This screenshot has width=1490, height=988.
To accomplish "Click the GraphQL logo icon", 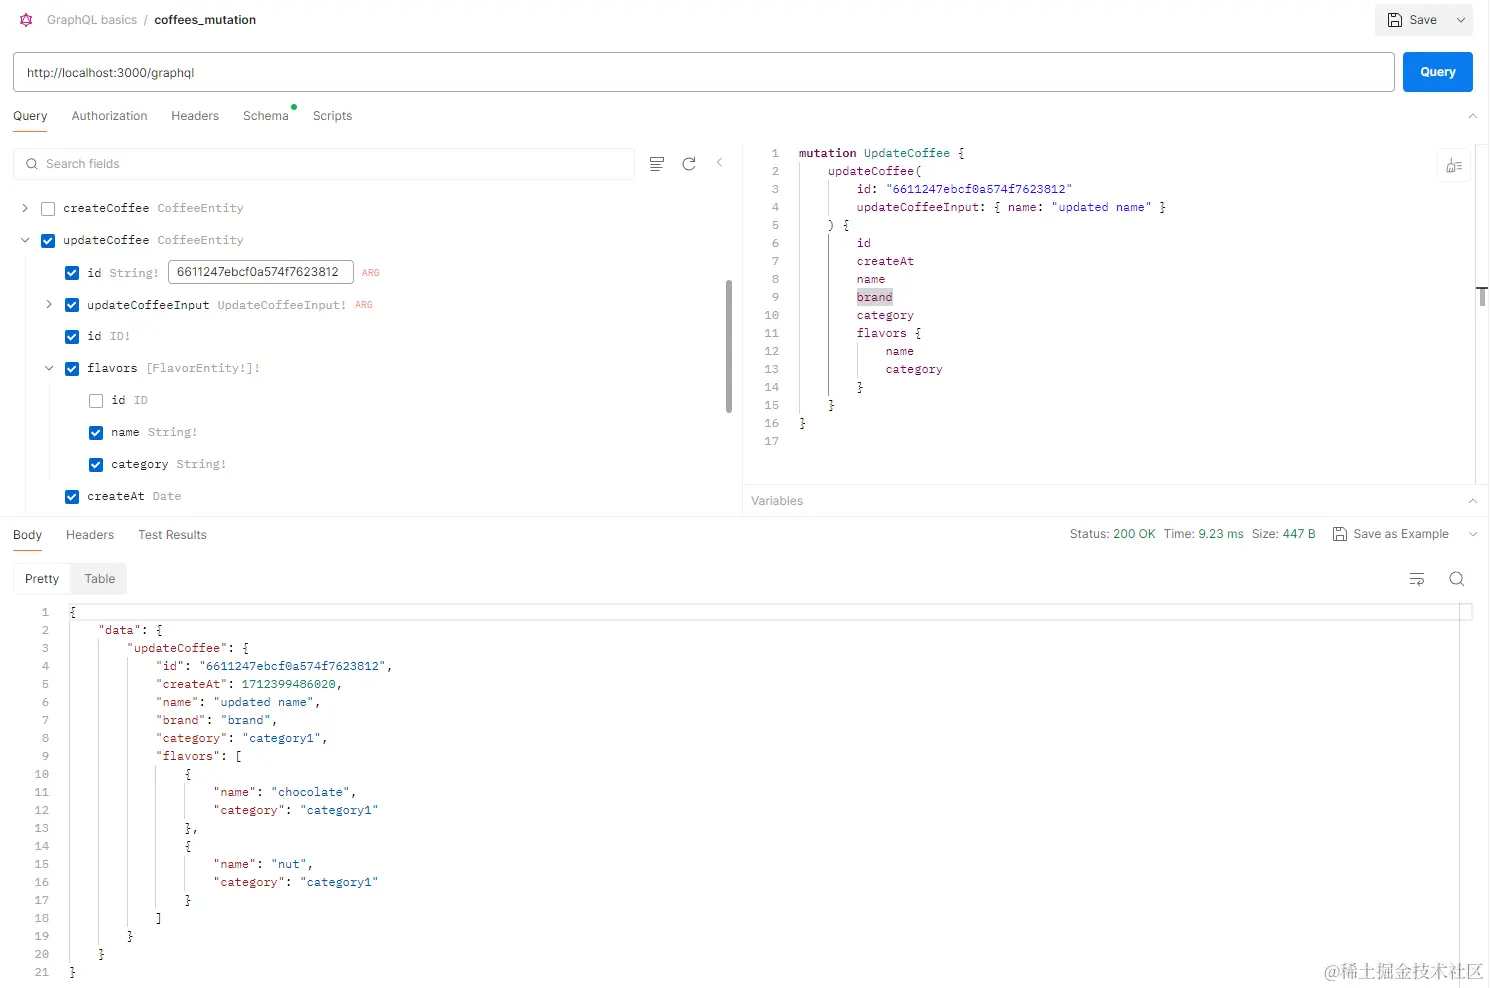I will point(26,20).
